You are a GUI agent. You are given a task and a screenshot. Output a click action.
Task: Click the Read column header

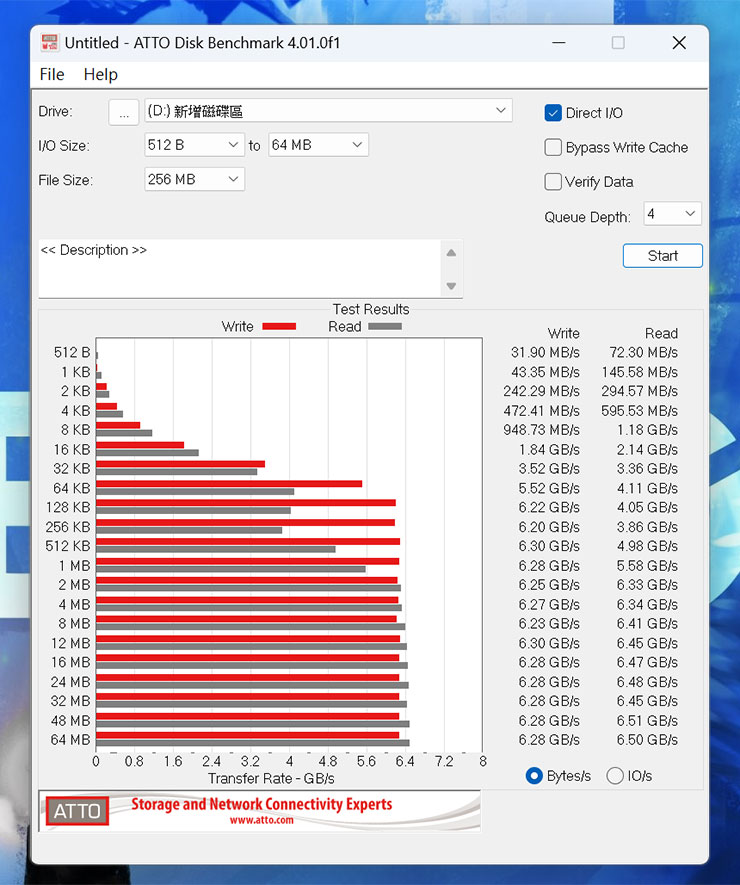pyautogui.click(x=662, y=334)
